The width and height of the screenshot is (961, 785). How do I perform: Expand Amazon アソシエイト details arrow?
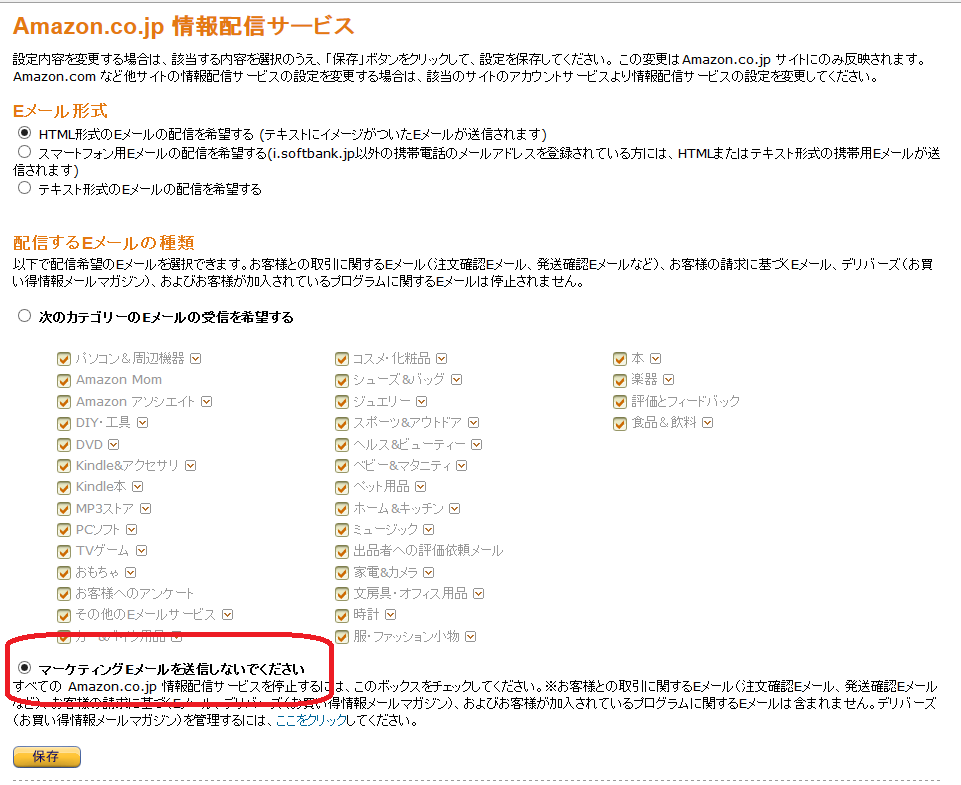click(x=207, y=401)
